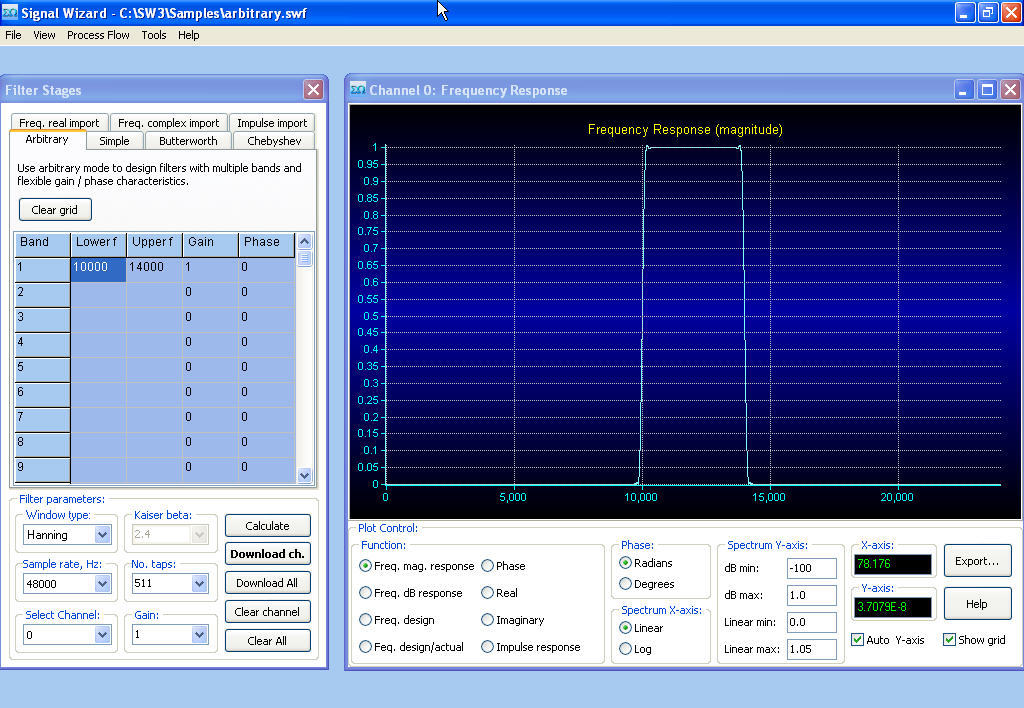1024x708 pixels.
Task: Click the dB max input field
Action: pyautogui.click(x=811, y=595)
